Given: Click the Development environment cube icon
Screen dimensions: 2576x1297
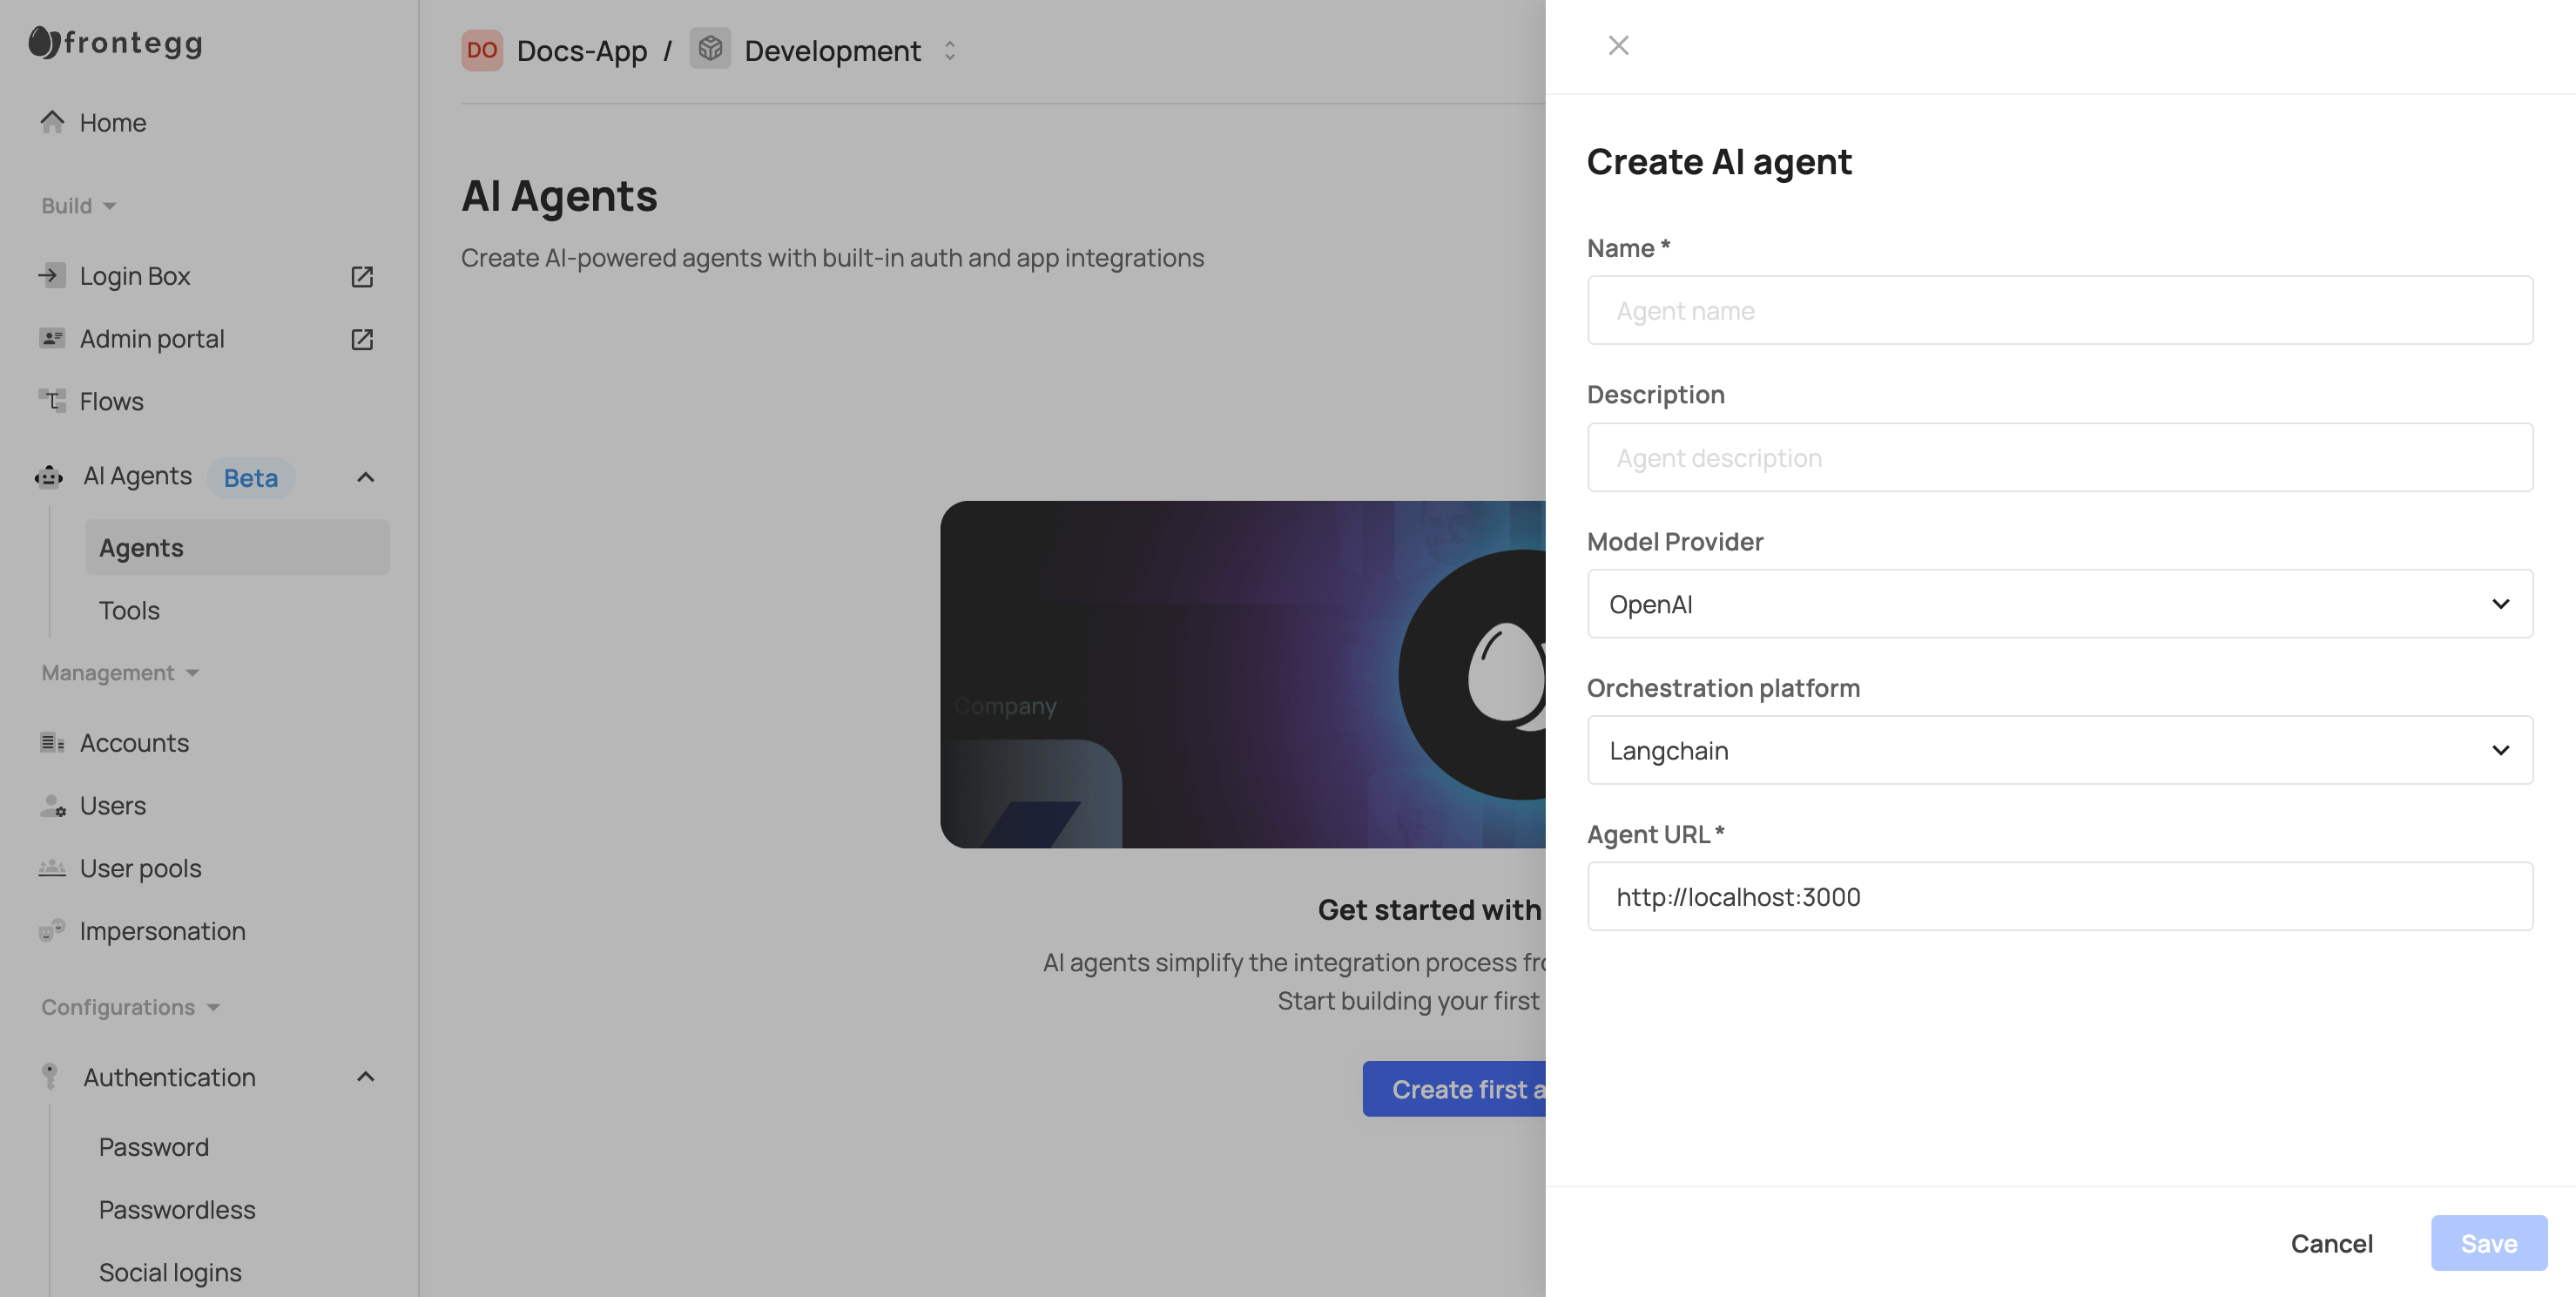Looking at the screenshot, I should (x=710, y=49).
